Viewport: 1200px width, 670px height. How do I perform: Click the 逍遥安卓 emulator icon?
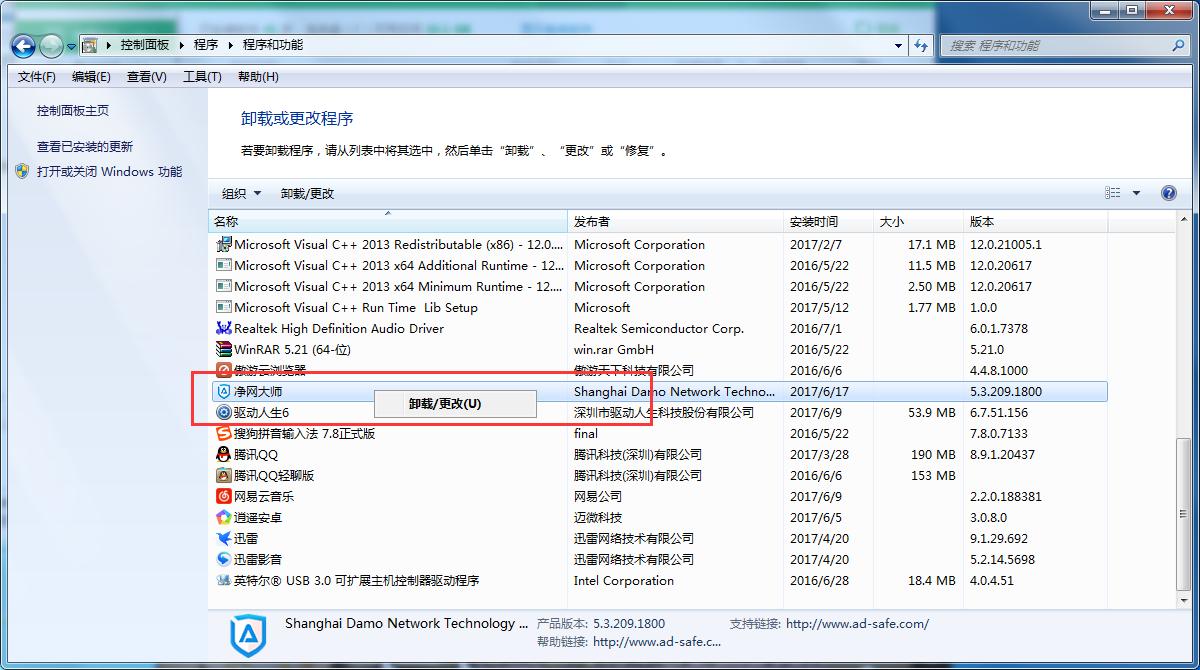pos(224,518)
